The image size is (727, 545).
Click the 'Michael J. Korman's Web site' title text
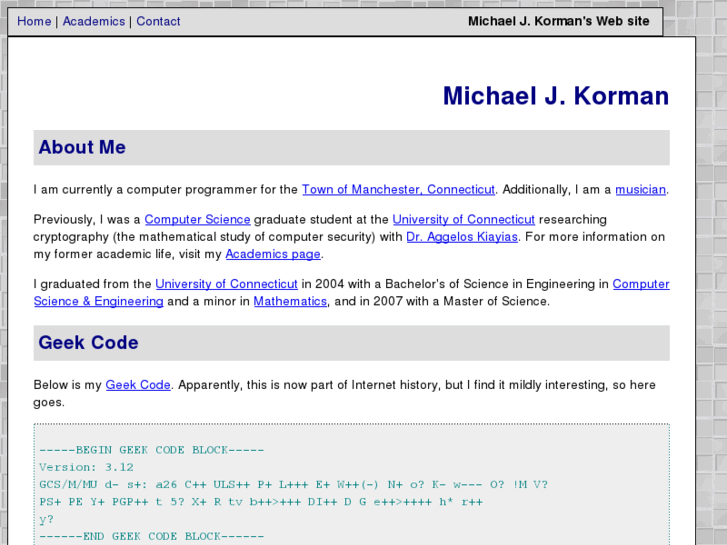(x=558, y=21)
